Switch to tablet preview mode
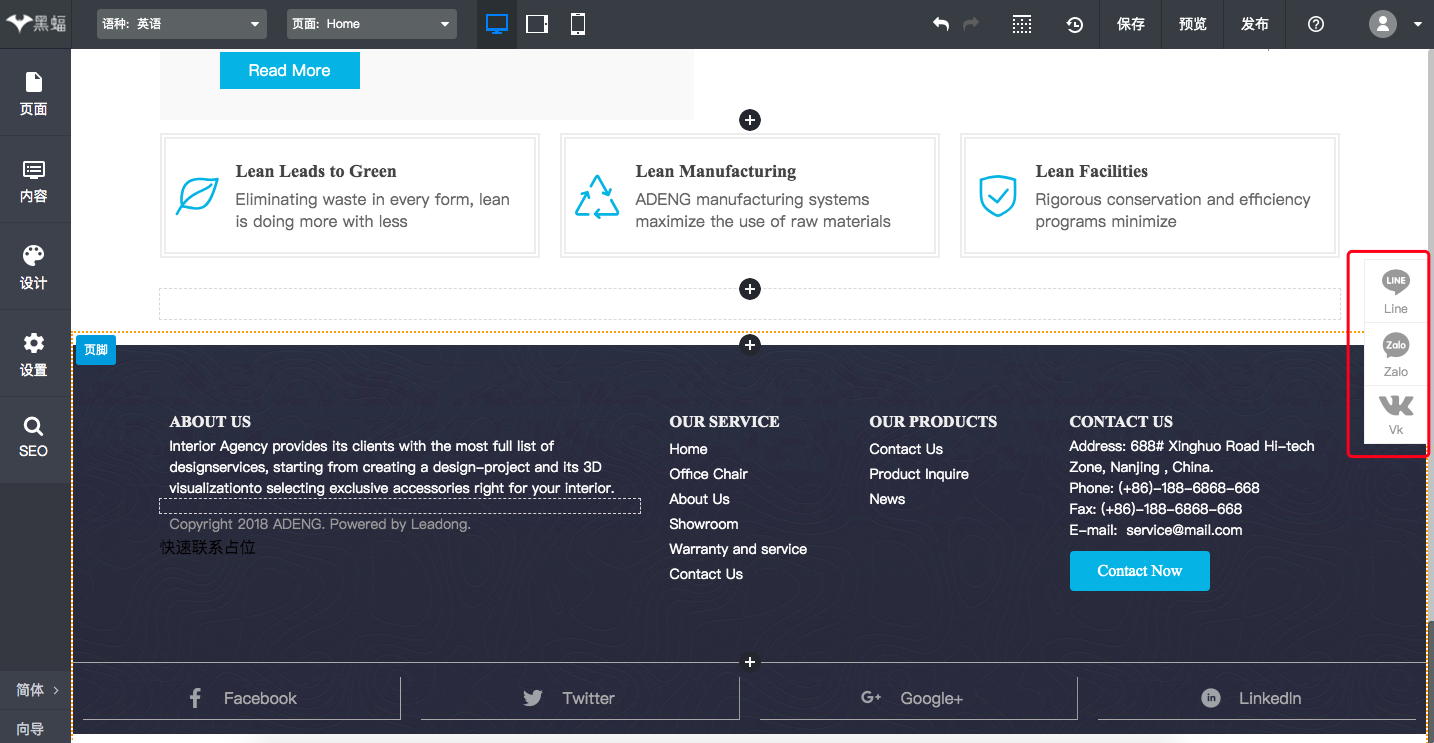Viewport: 1434px width, 743px height. tap(537, 24)
